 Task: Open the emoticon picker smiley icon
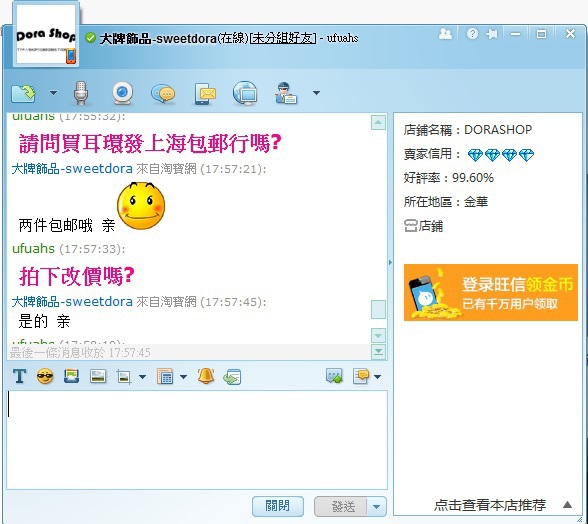(x=45, y=376)
